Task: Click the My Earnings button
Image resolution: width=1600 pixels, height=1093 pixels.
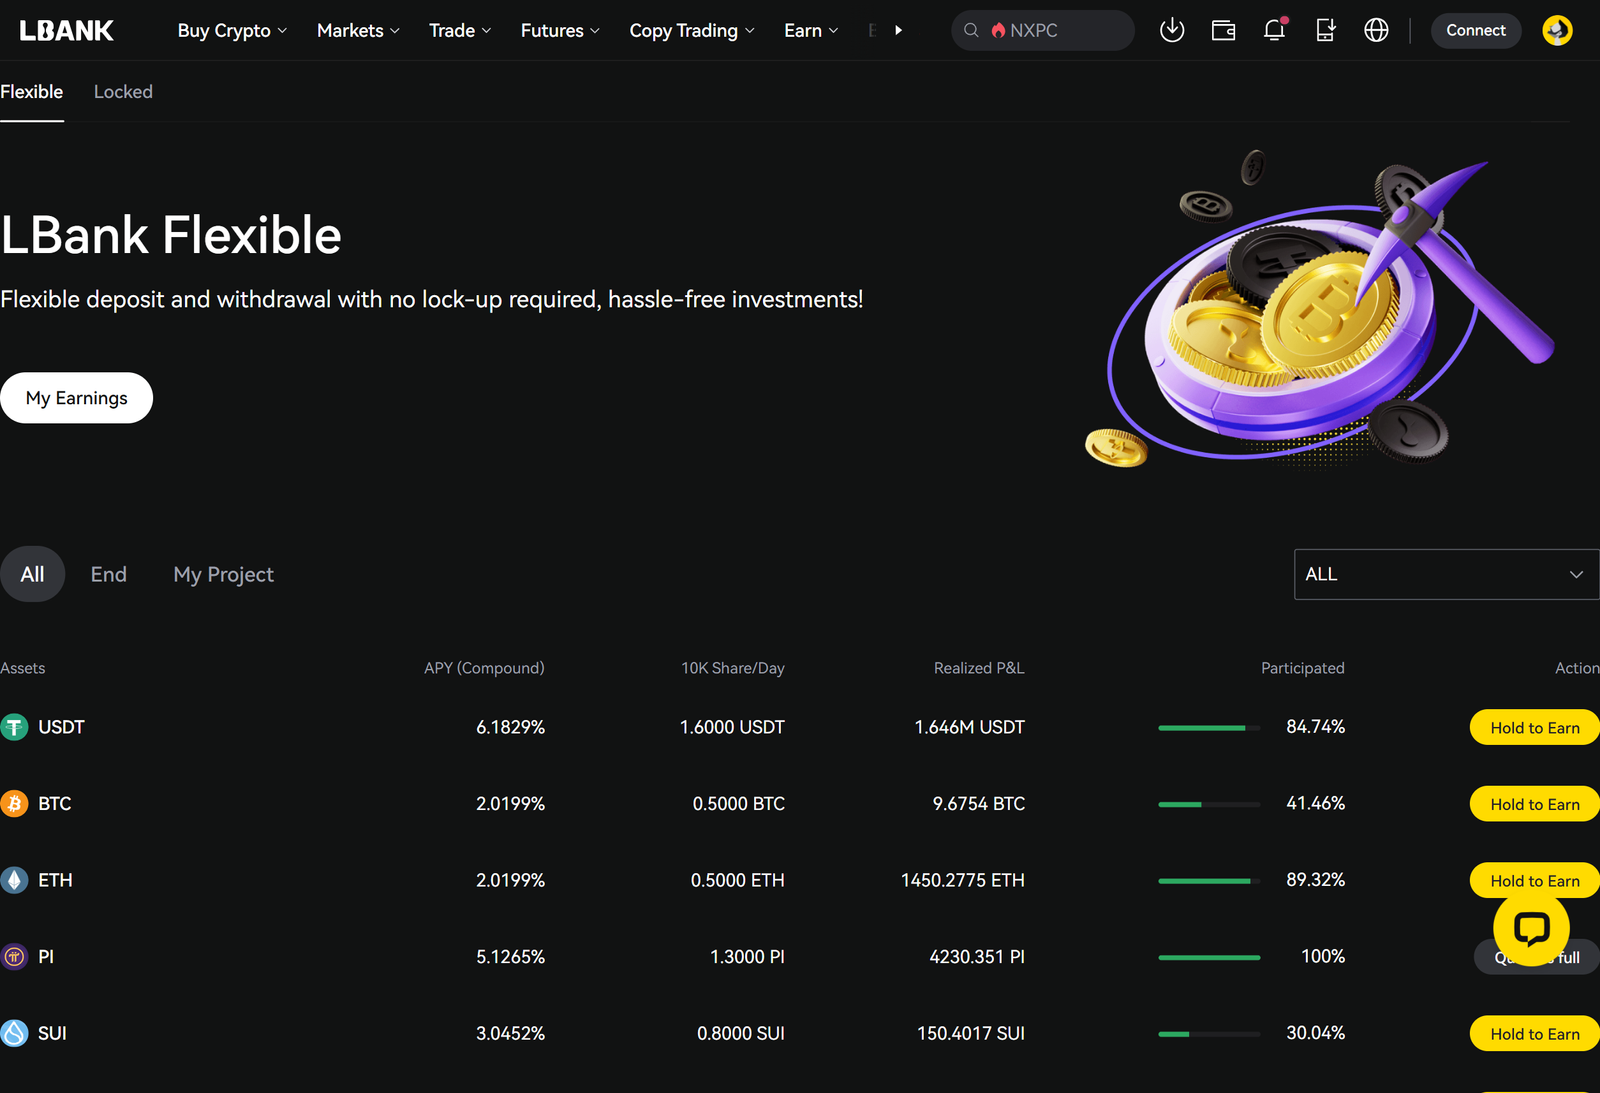Action: (x=76, y=398)
